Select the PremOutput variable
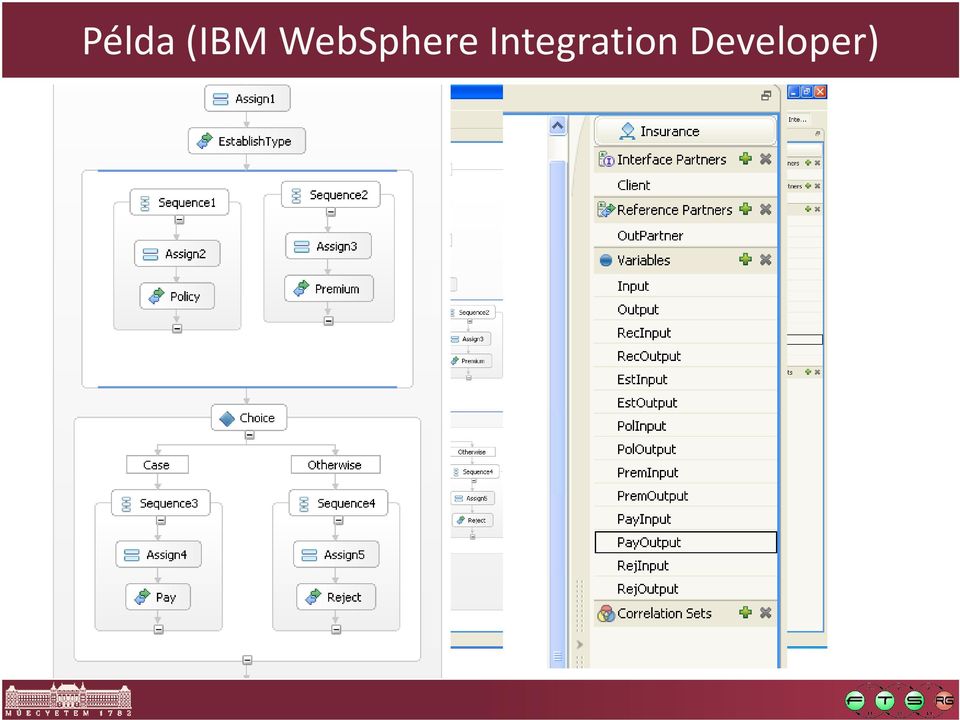The image size is (960, 720). (685, 495)
